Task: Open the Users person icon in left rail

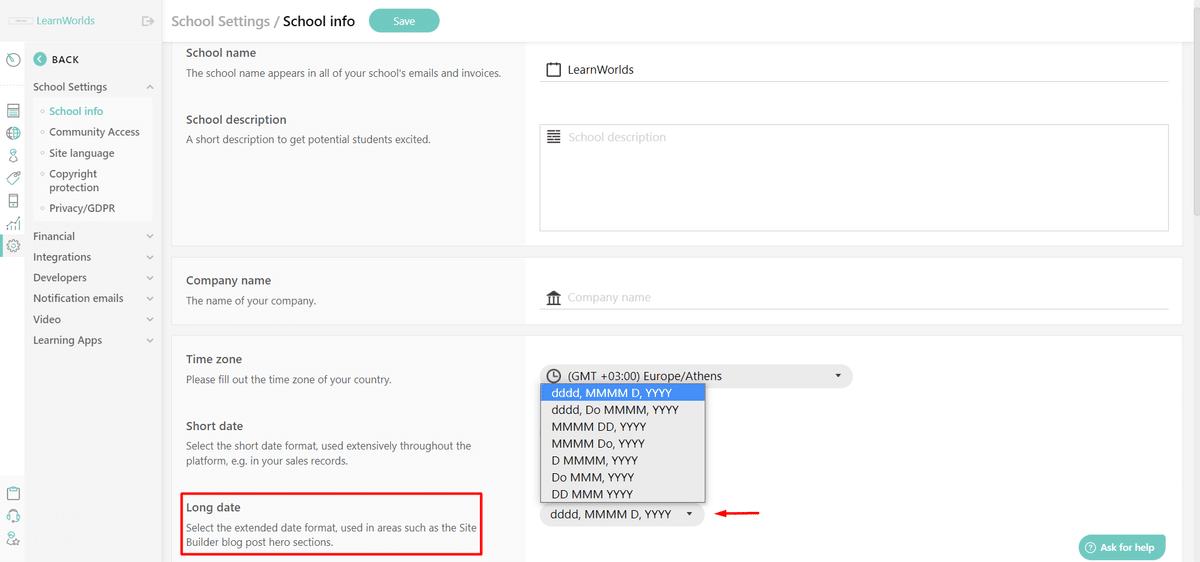Action: [13, 156]
